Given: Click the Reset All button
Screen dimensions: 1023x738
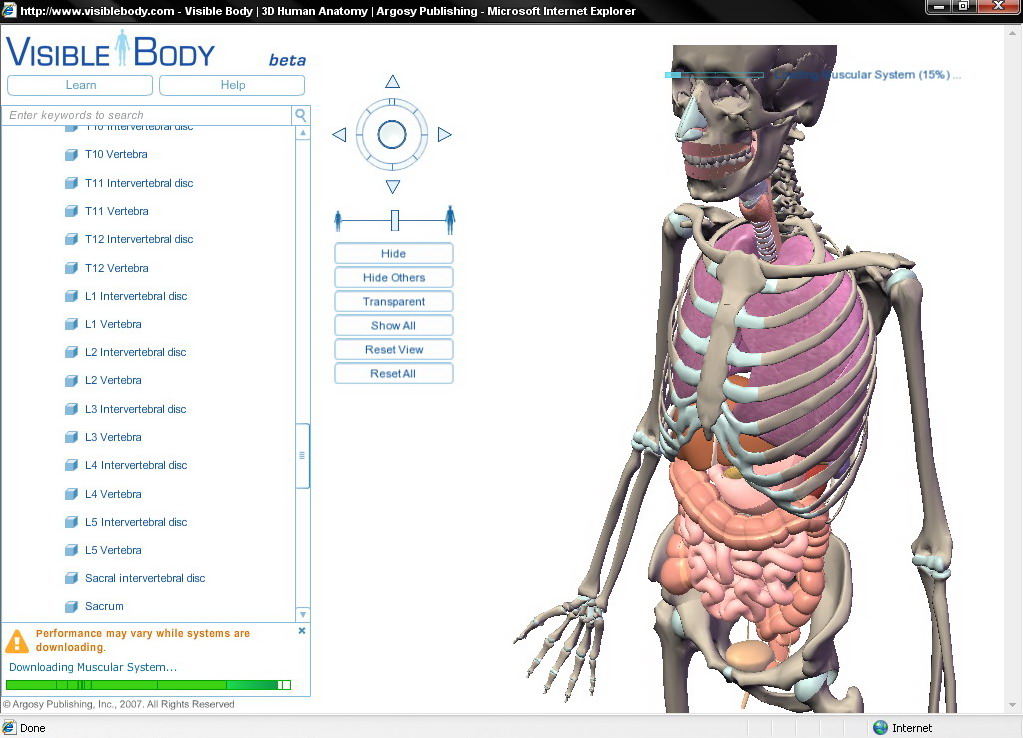Looking at the screenshot, I should (x=393, y=374).
